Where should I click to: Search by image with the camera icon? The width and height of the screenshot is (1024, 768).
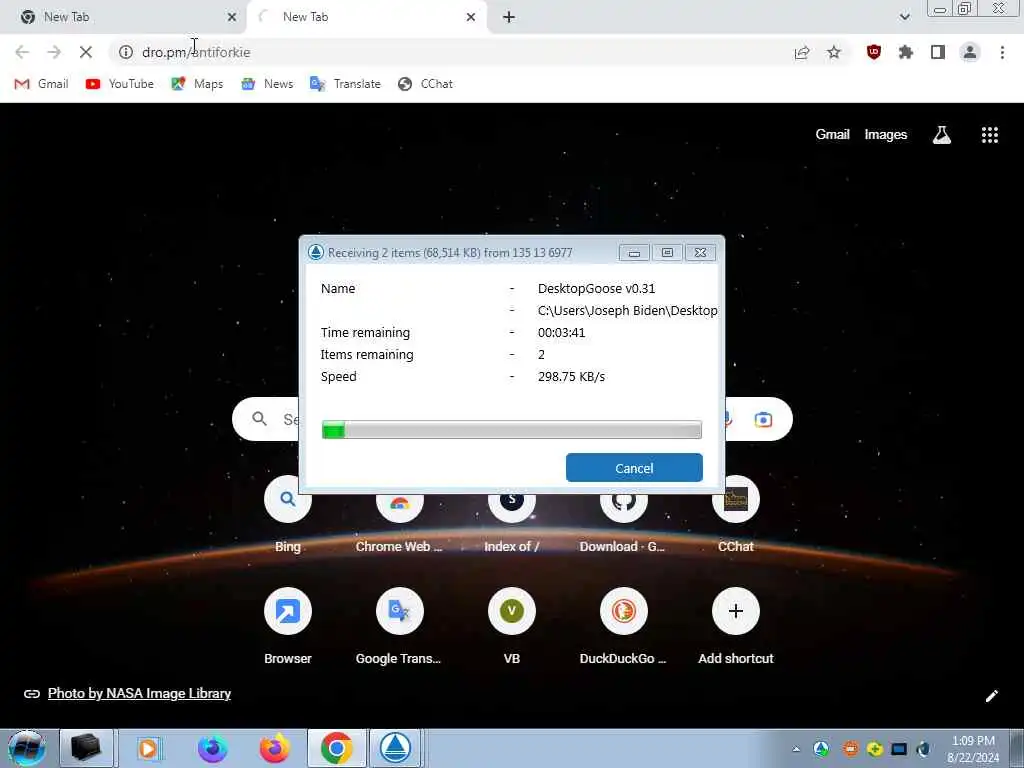click(x=763, y=419)
